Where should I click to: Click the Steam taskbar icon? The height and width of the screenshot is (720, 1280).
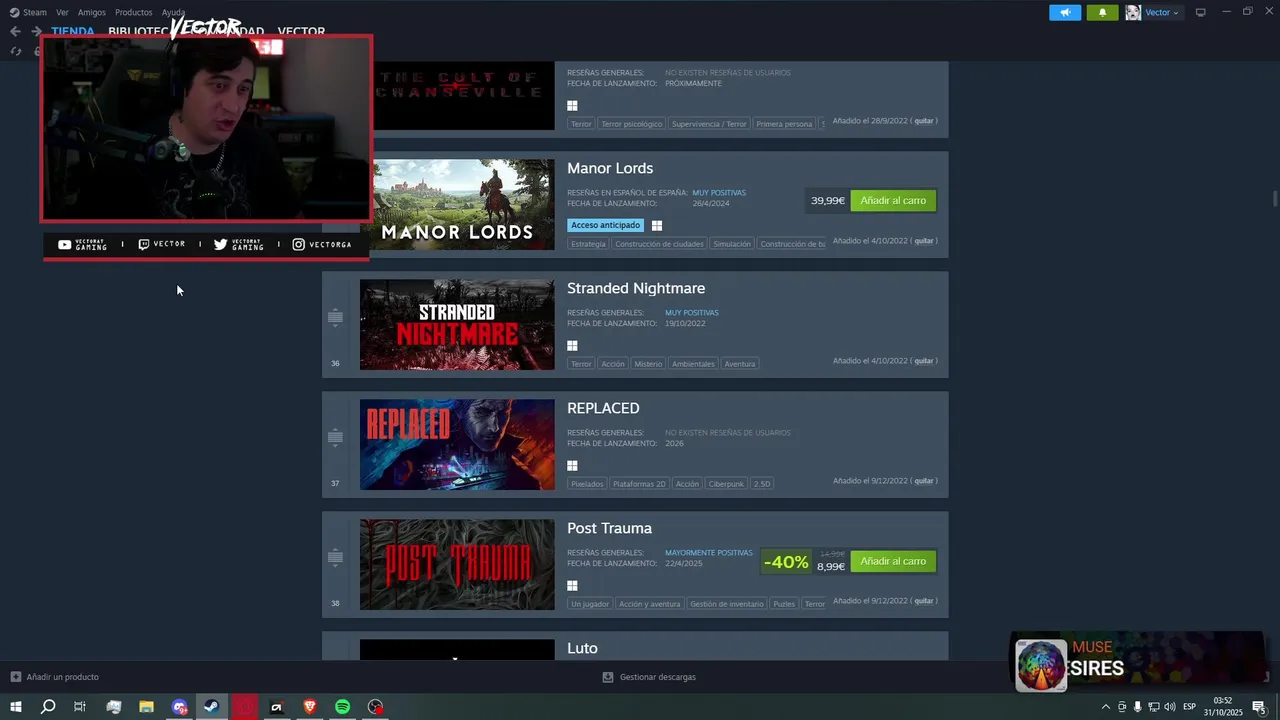[x=211, y=707]
